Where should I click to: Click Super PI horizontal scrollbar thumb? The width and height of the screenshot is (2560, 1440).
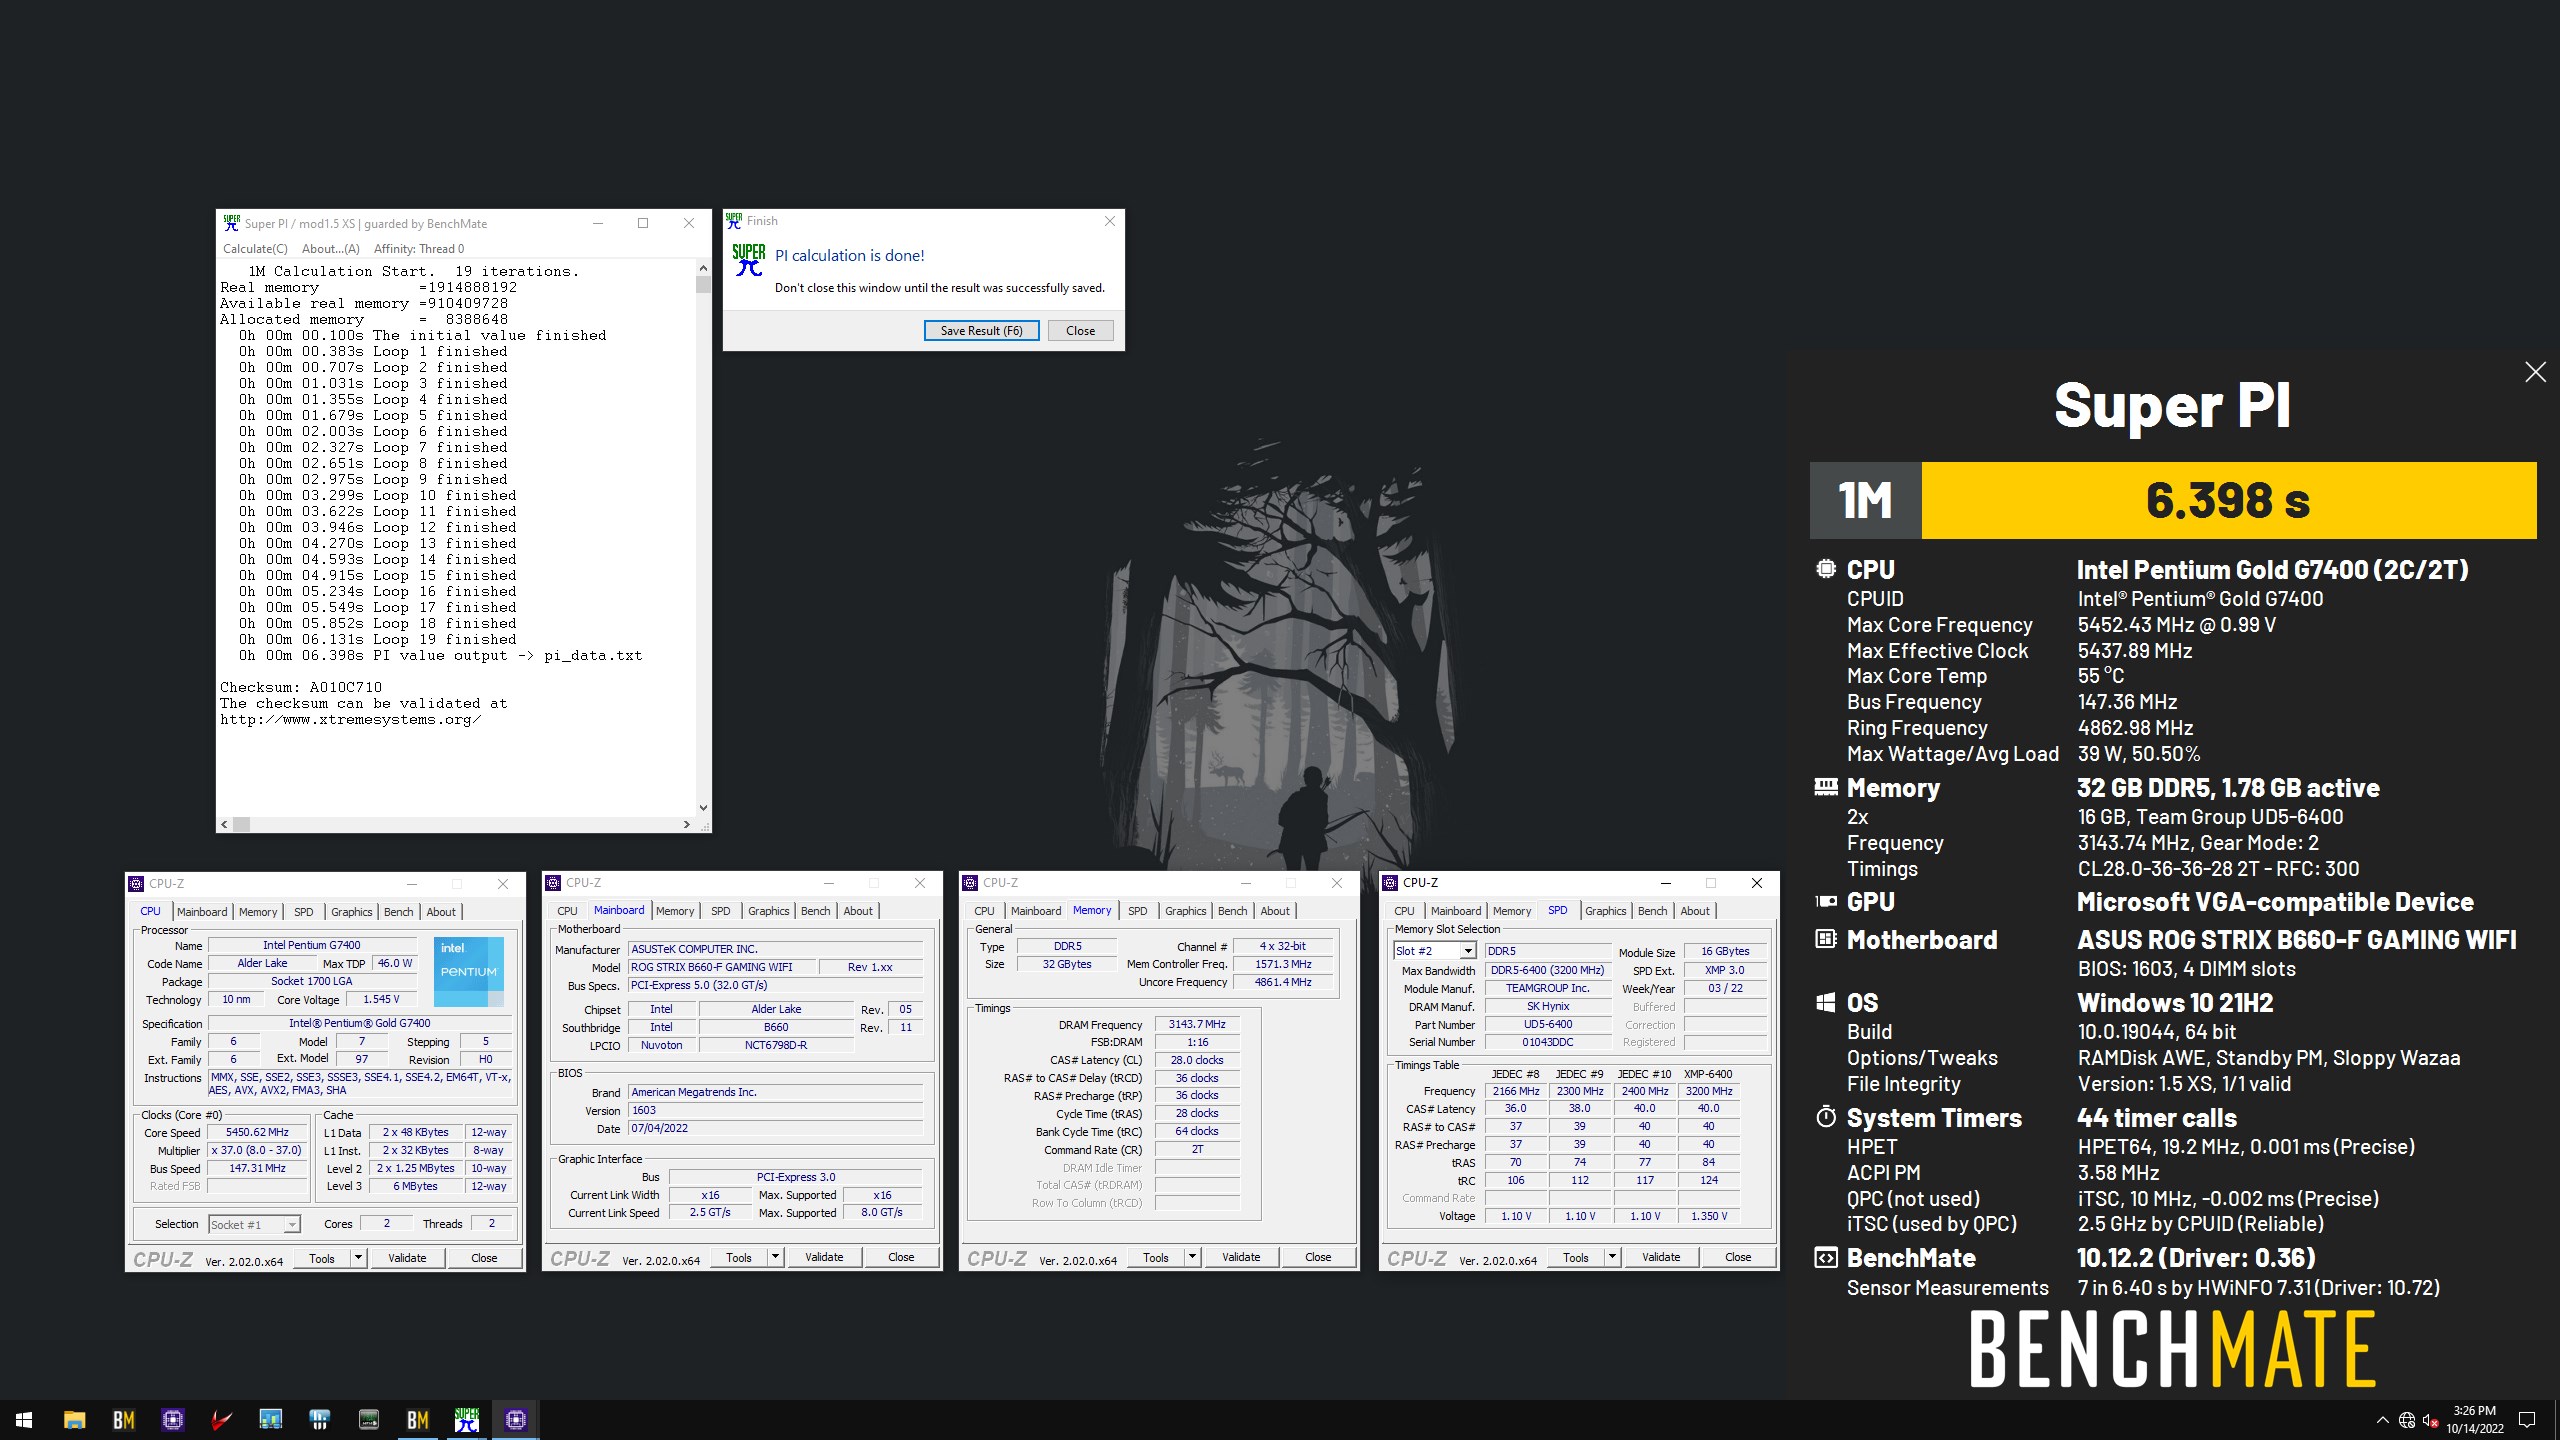(242, 825)
